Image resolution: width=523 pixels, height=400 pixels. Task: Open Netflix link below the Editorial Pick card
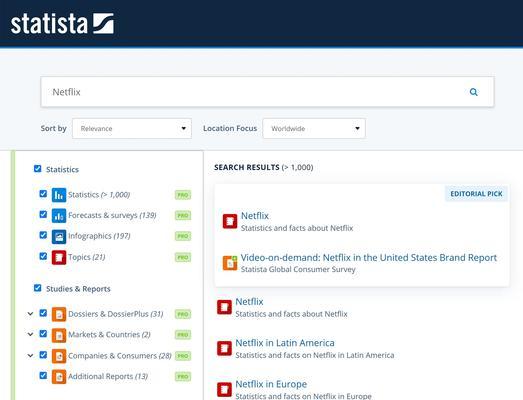(249, 302)
